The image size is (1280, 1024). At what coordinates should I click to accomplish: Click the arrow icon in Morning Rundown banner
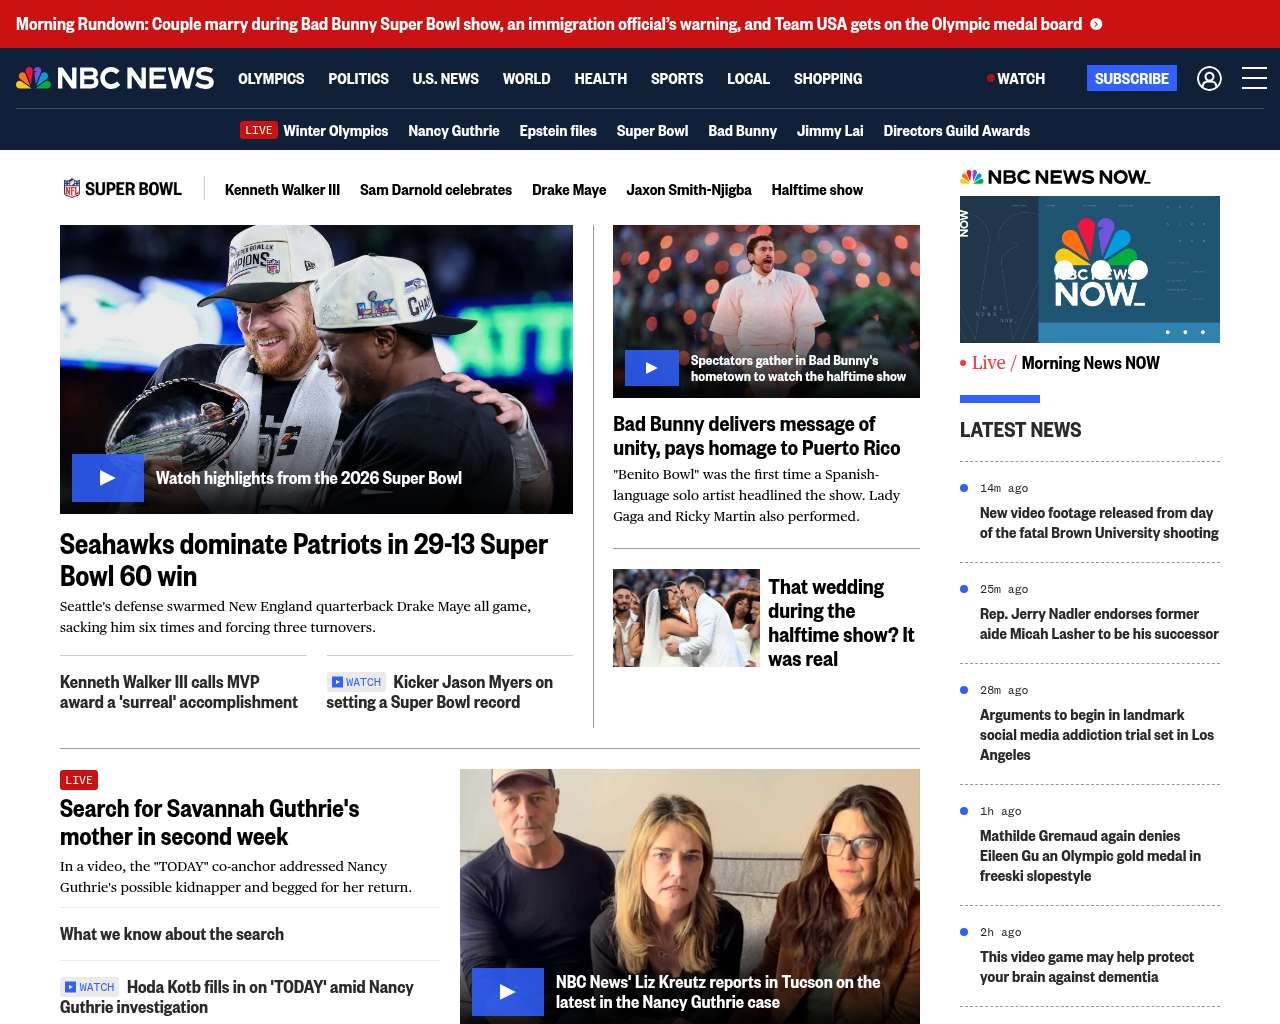pyautogui.click(x=1096, y=24)
